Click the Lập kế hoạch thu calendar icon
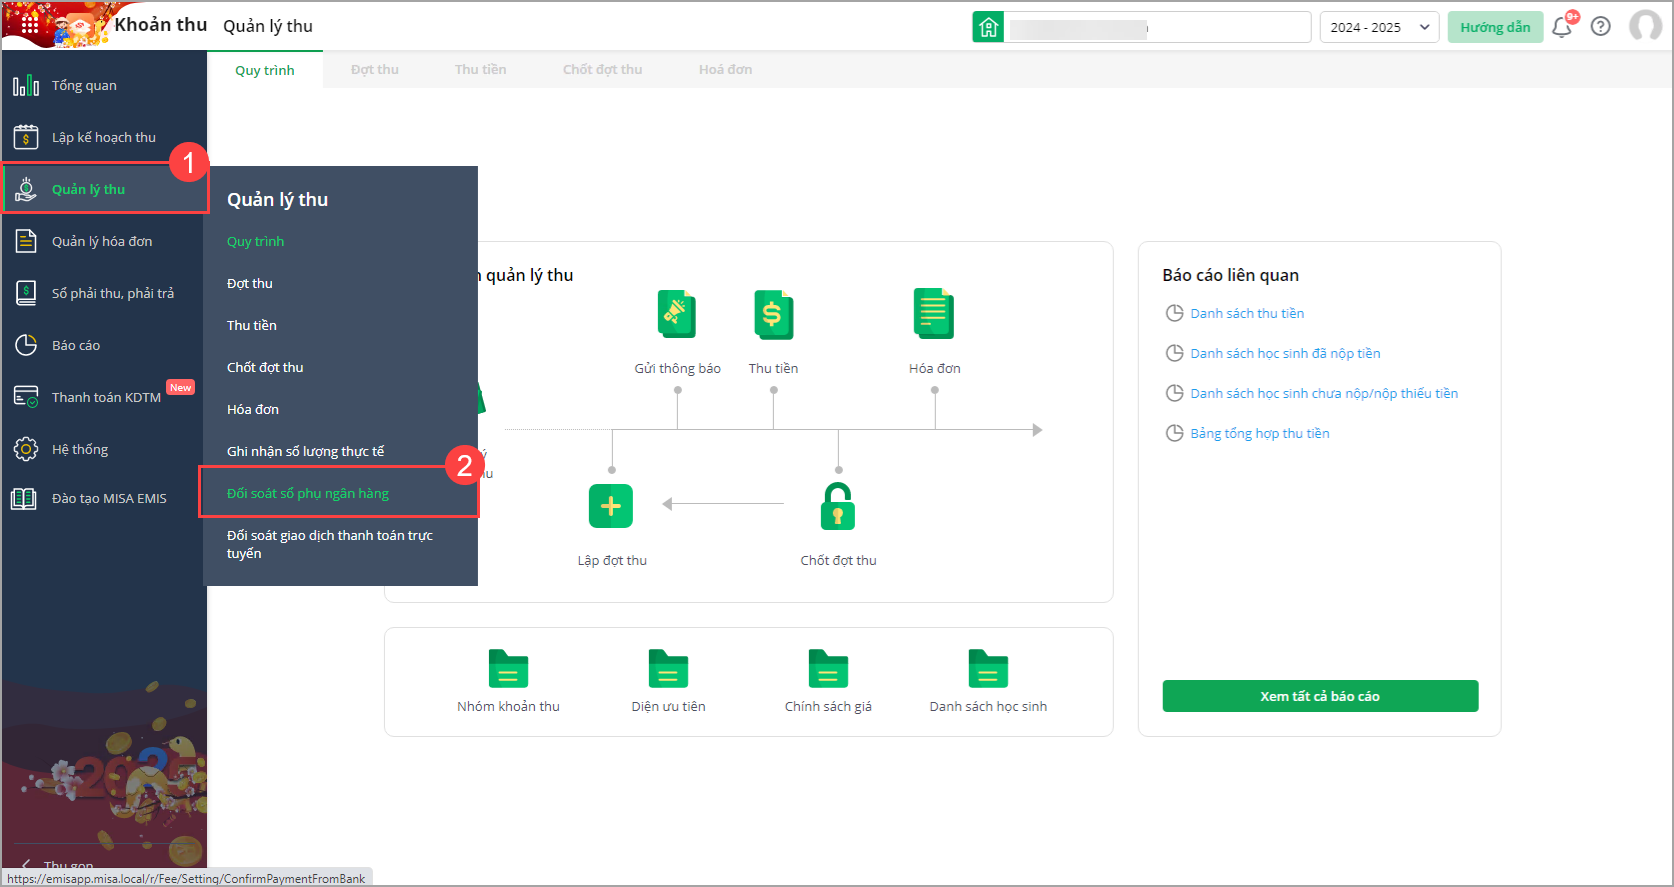 click(26, 137)
